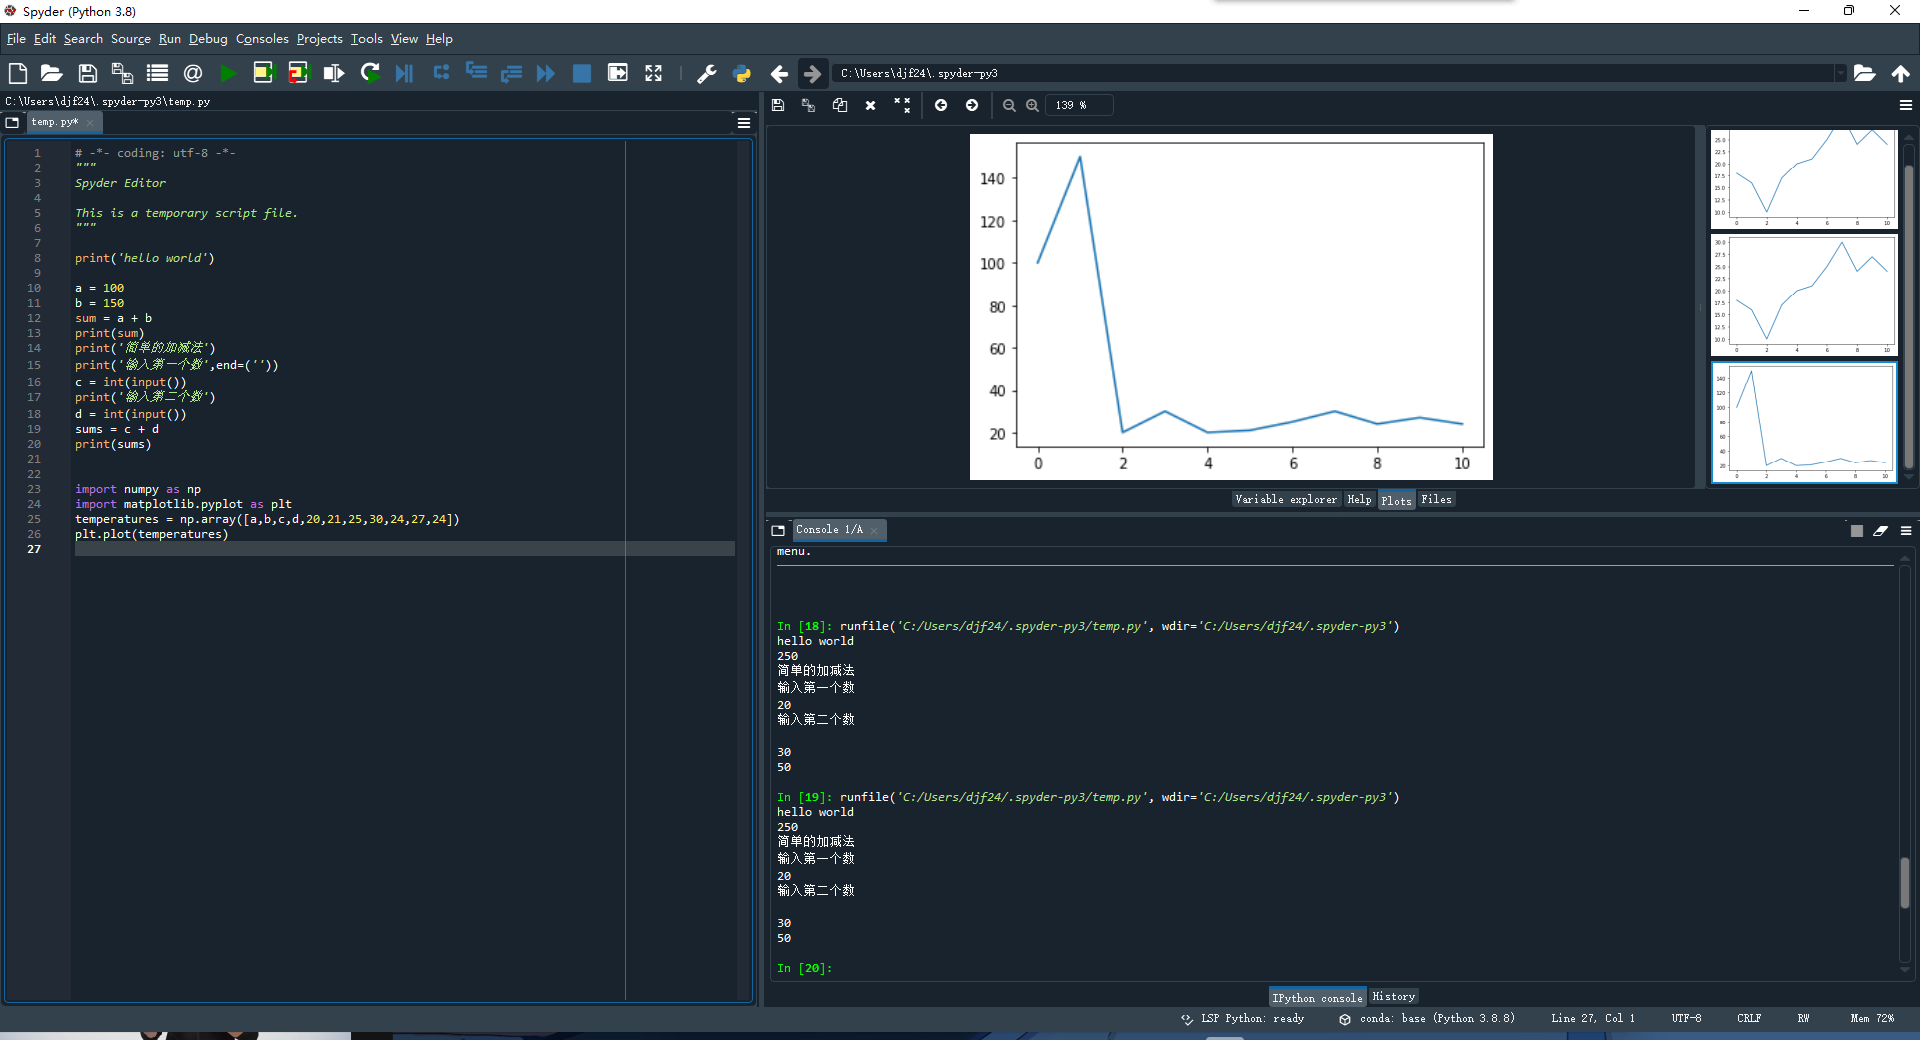The height and width of the screenshot is (1040, 1920).
Task: Save the current file
Action: 87,73
